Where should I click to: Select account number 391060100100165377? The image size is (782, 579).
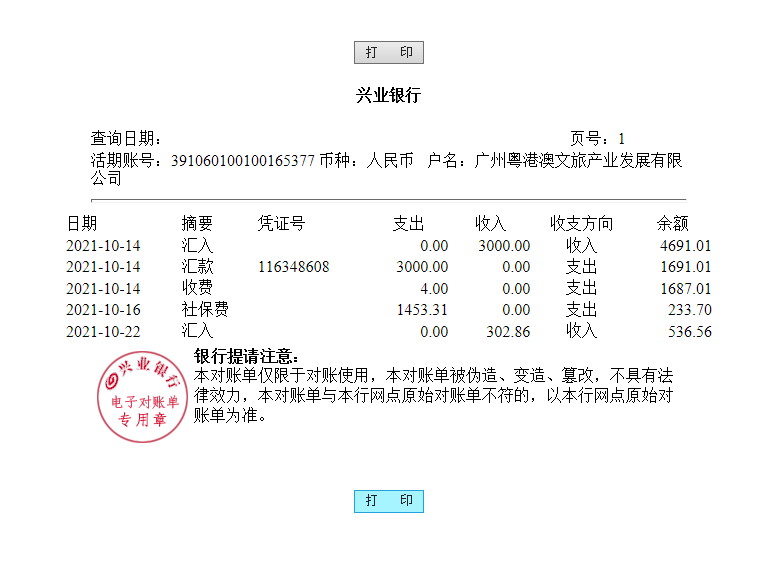(242, 161)
